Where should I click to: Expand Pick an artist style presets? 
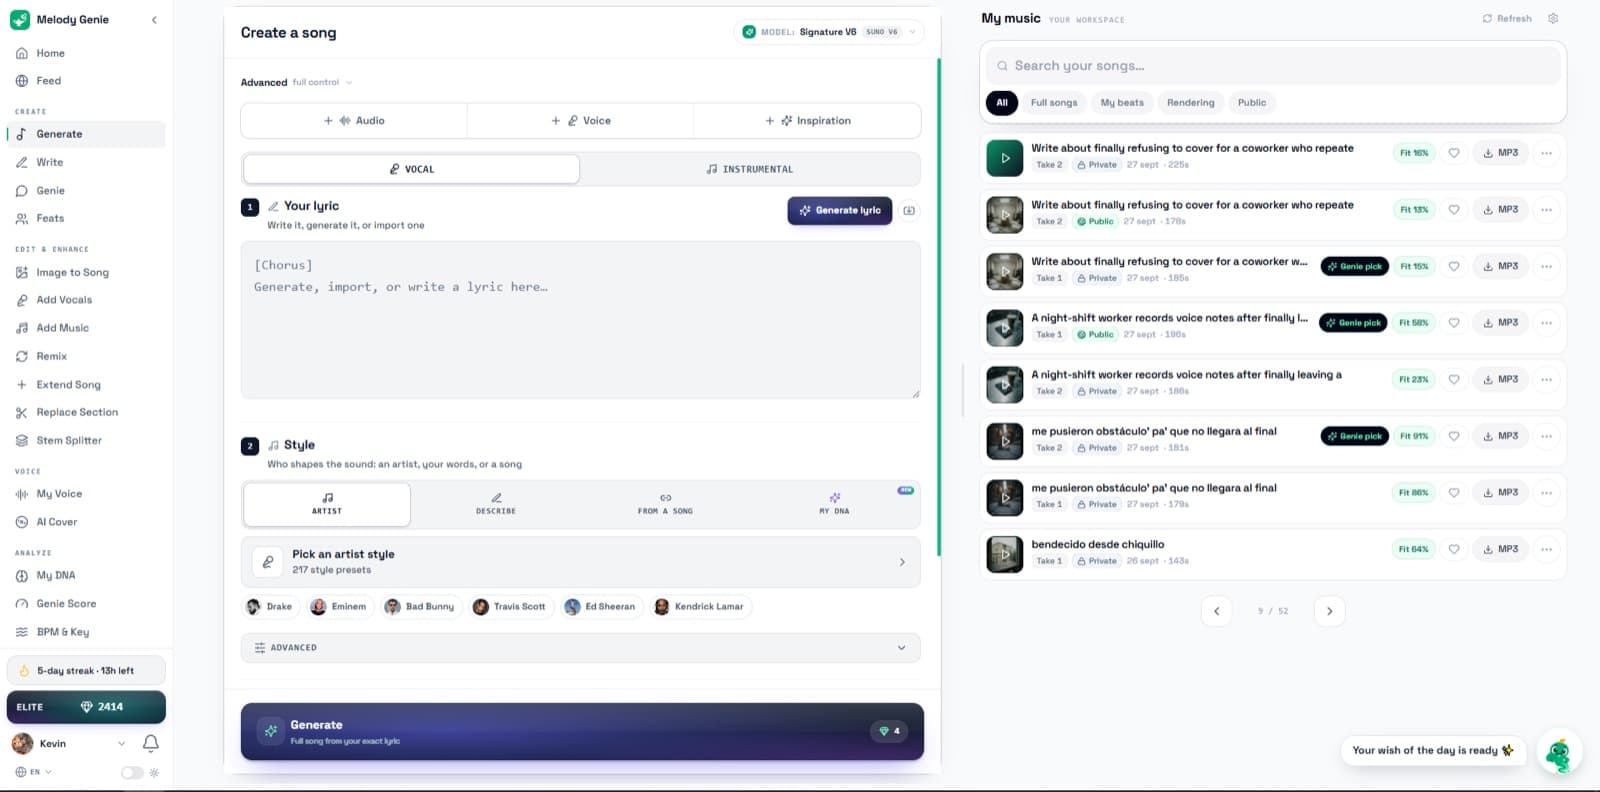pos(580,562)
